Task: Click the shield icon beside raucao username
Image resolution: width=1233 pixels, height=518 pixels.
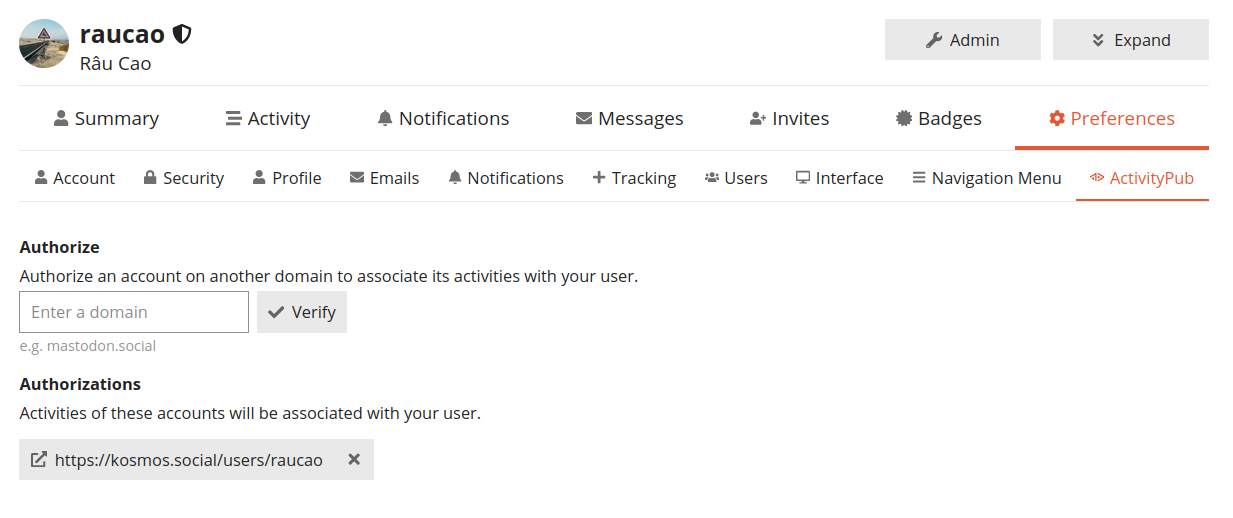Action: (182, 35)
